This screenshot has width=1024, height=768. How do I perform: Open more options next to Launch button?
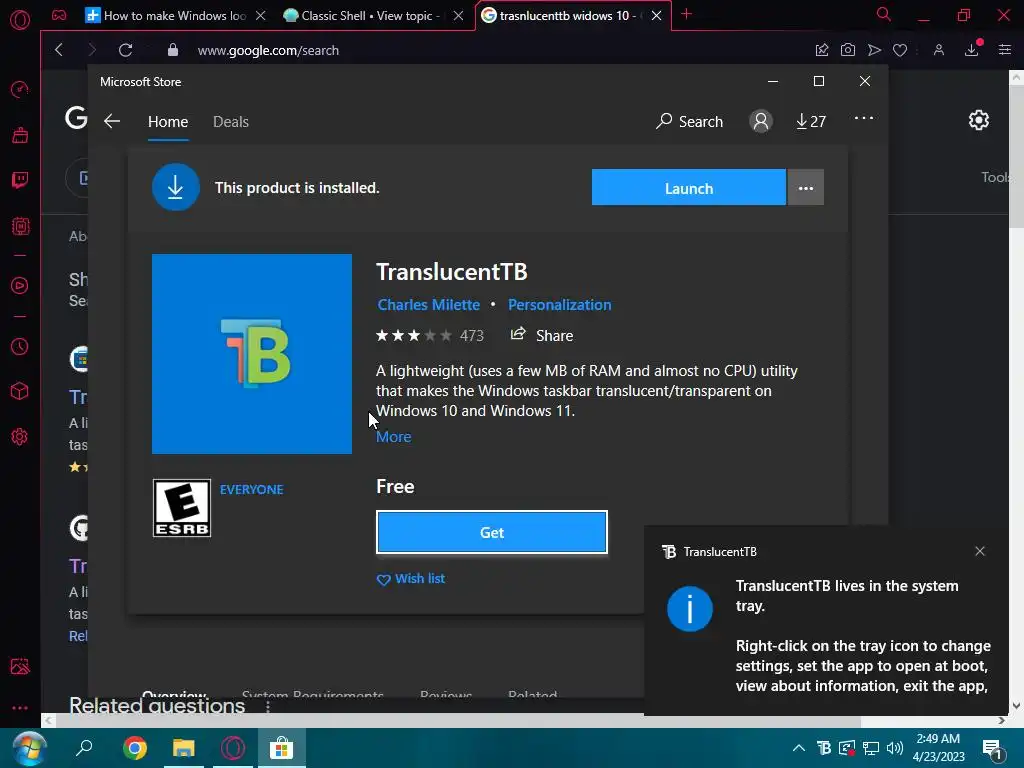click(x=806, y=188)
